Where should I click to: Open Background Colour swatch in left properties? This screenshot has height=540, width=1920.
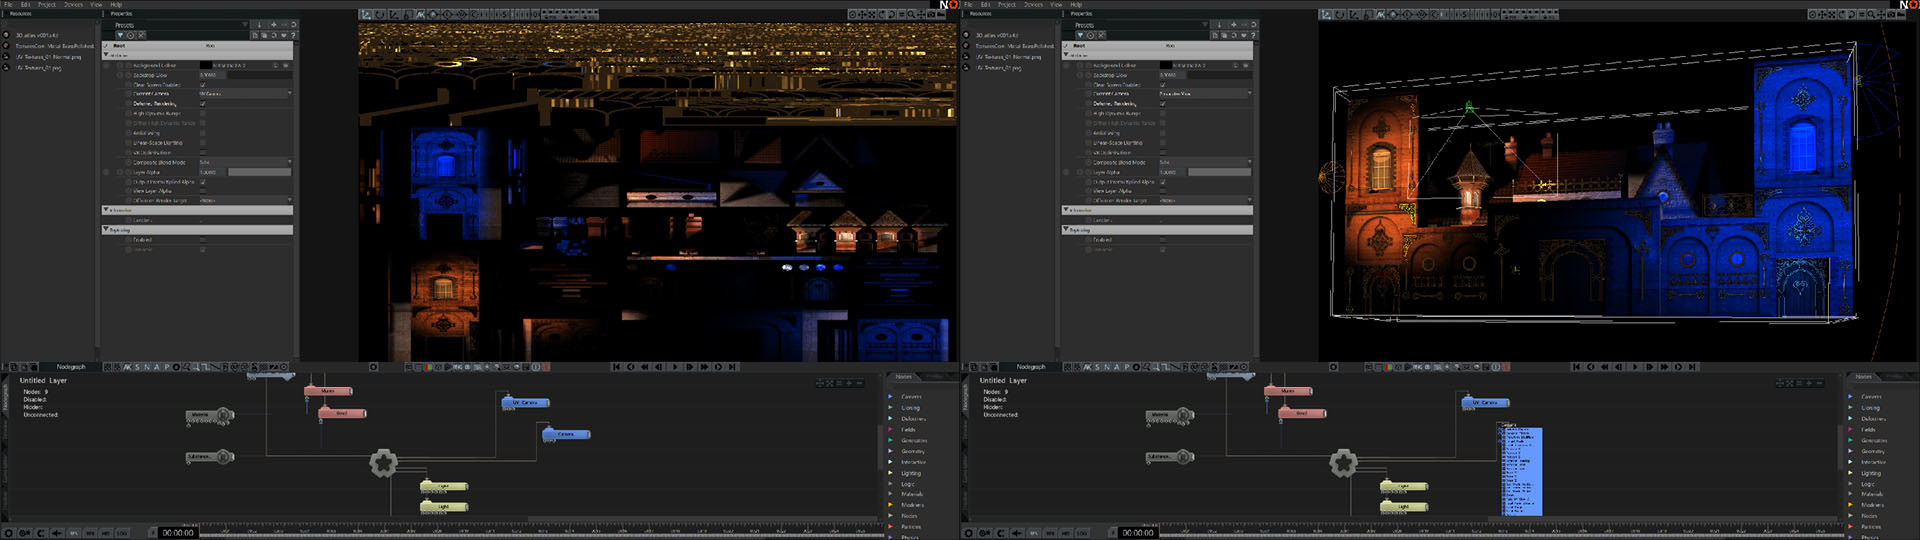pos(205,65)
